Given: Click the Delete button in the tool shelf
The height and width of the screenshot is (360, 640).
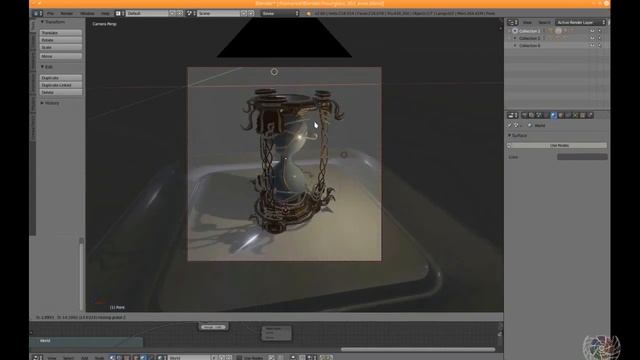Looking at the screenshot, I should [x=61, y=92].
